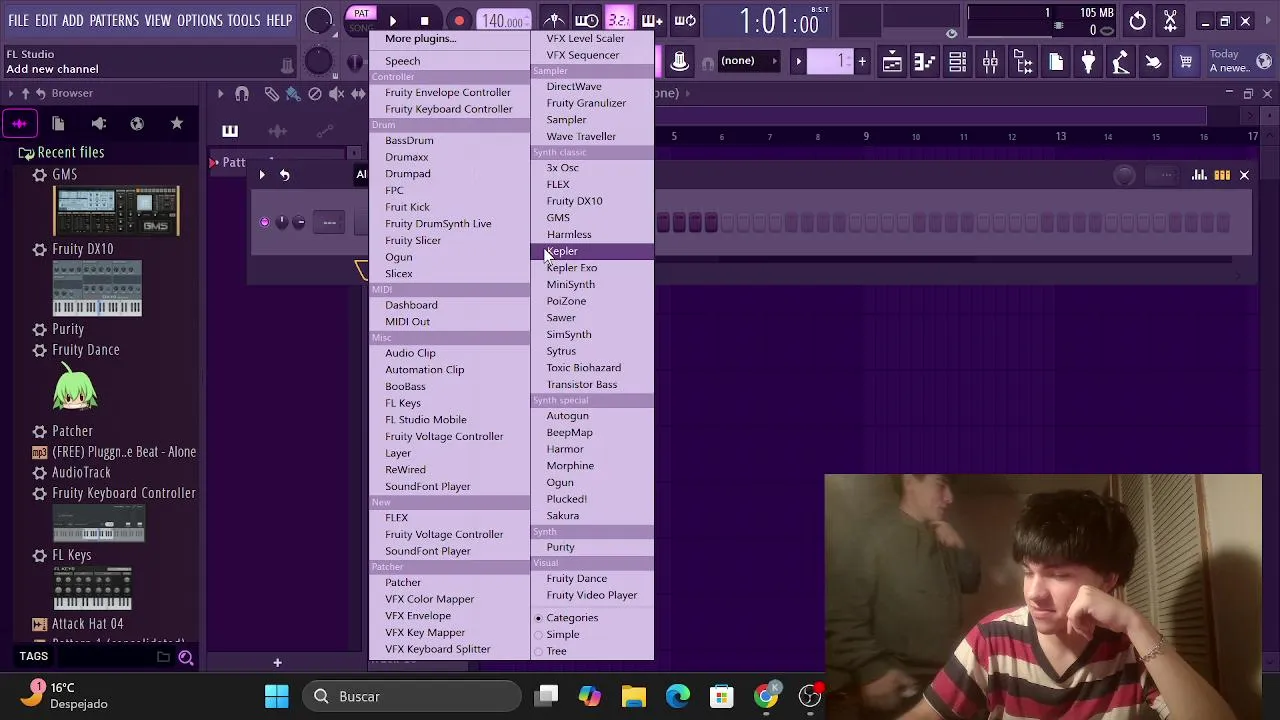Click the Browser back arrow icon
Image resolution: width=1280 pixels, height=720 pixels.
[x=41, y=93]
